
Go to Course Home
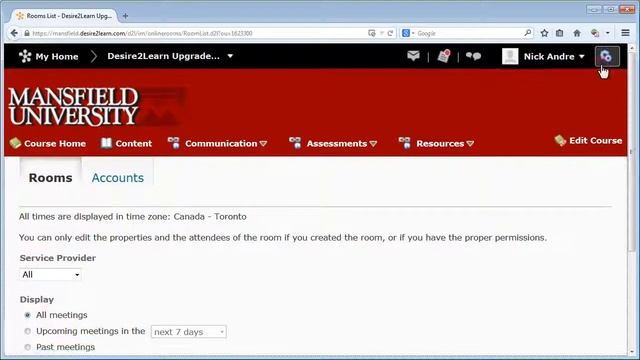(55, 143)
